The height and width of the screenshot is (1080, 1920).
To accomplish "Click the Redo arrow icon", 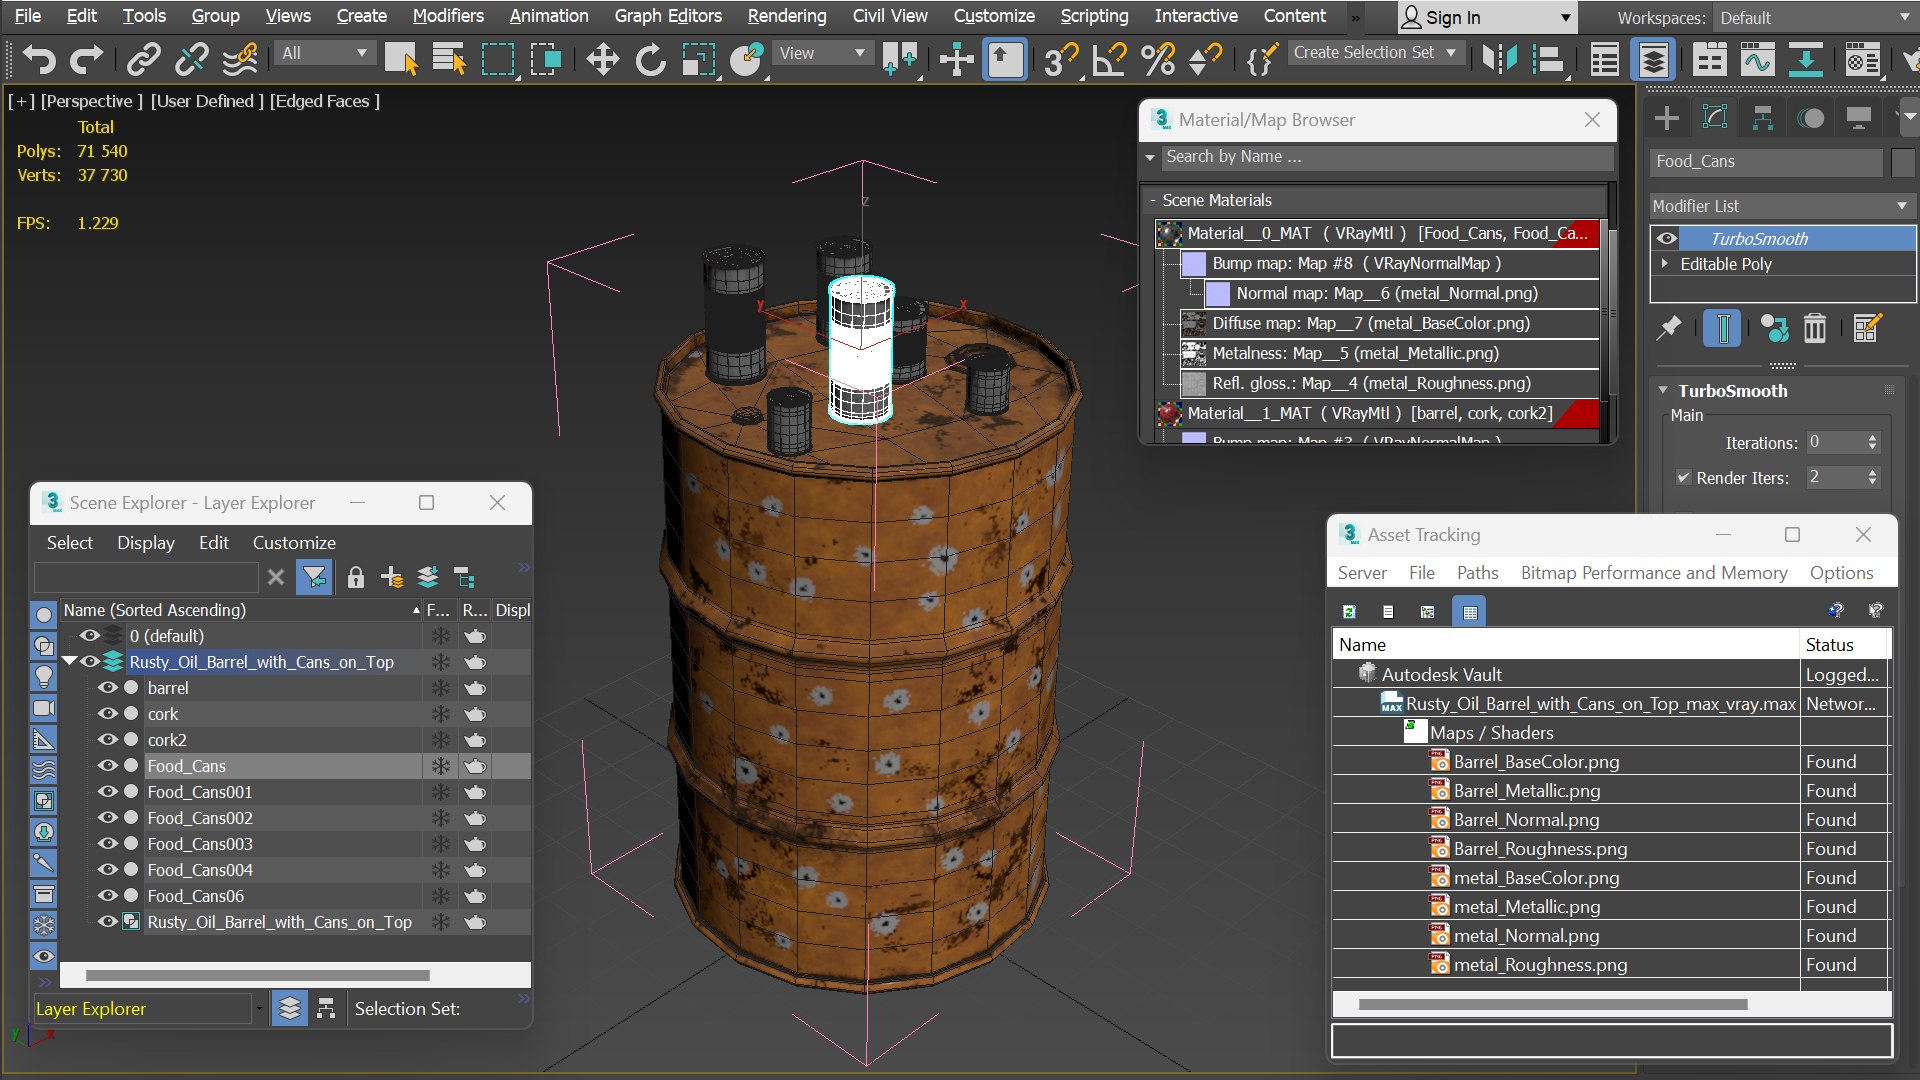I will click(86, 60).
